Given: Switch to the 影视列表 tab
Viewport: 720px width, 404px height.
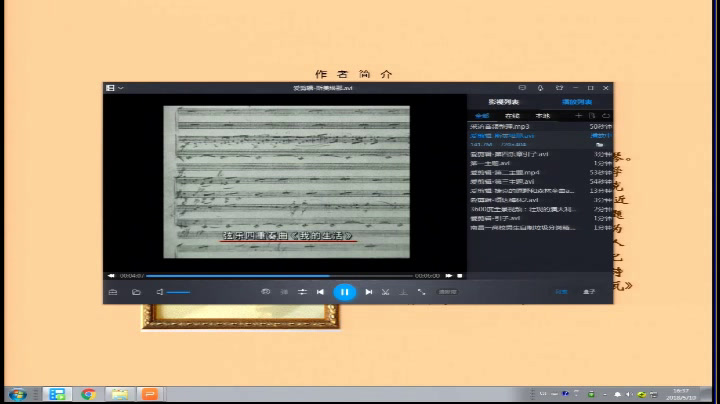Looking at the screenshot, I should 504,102.
